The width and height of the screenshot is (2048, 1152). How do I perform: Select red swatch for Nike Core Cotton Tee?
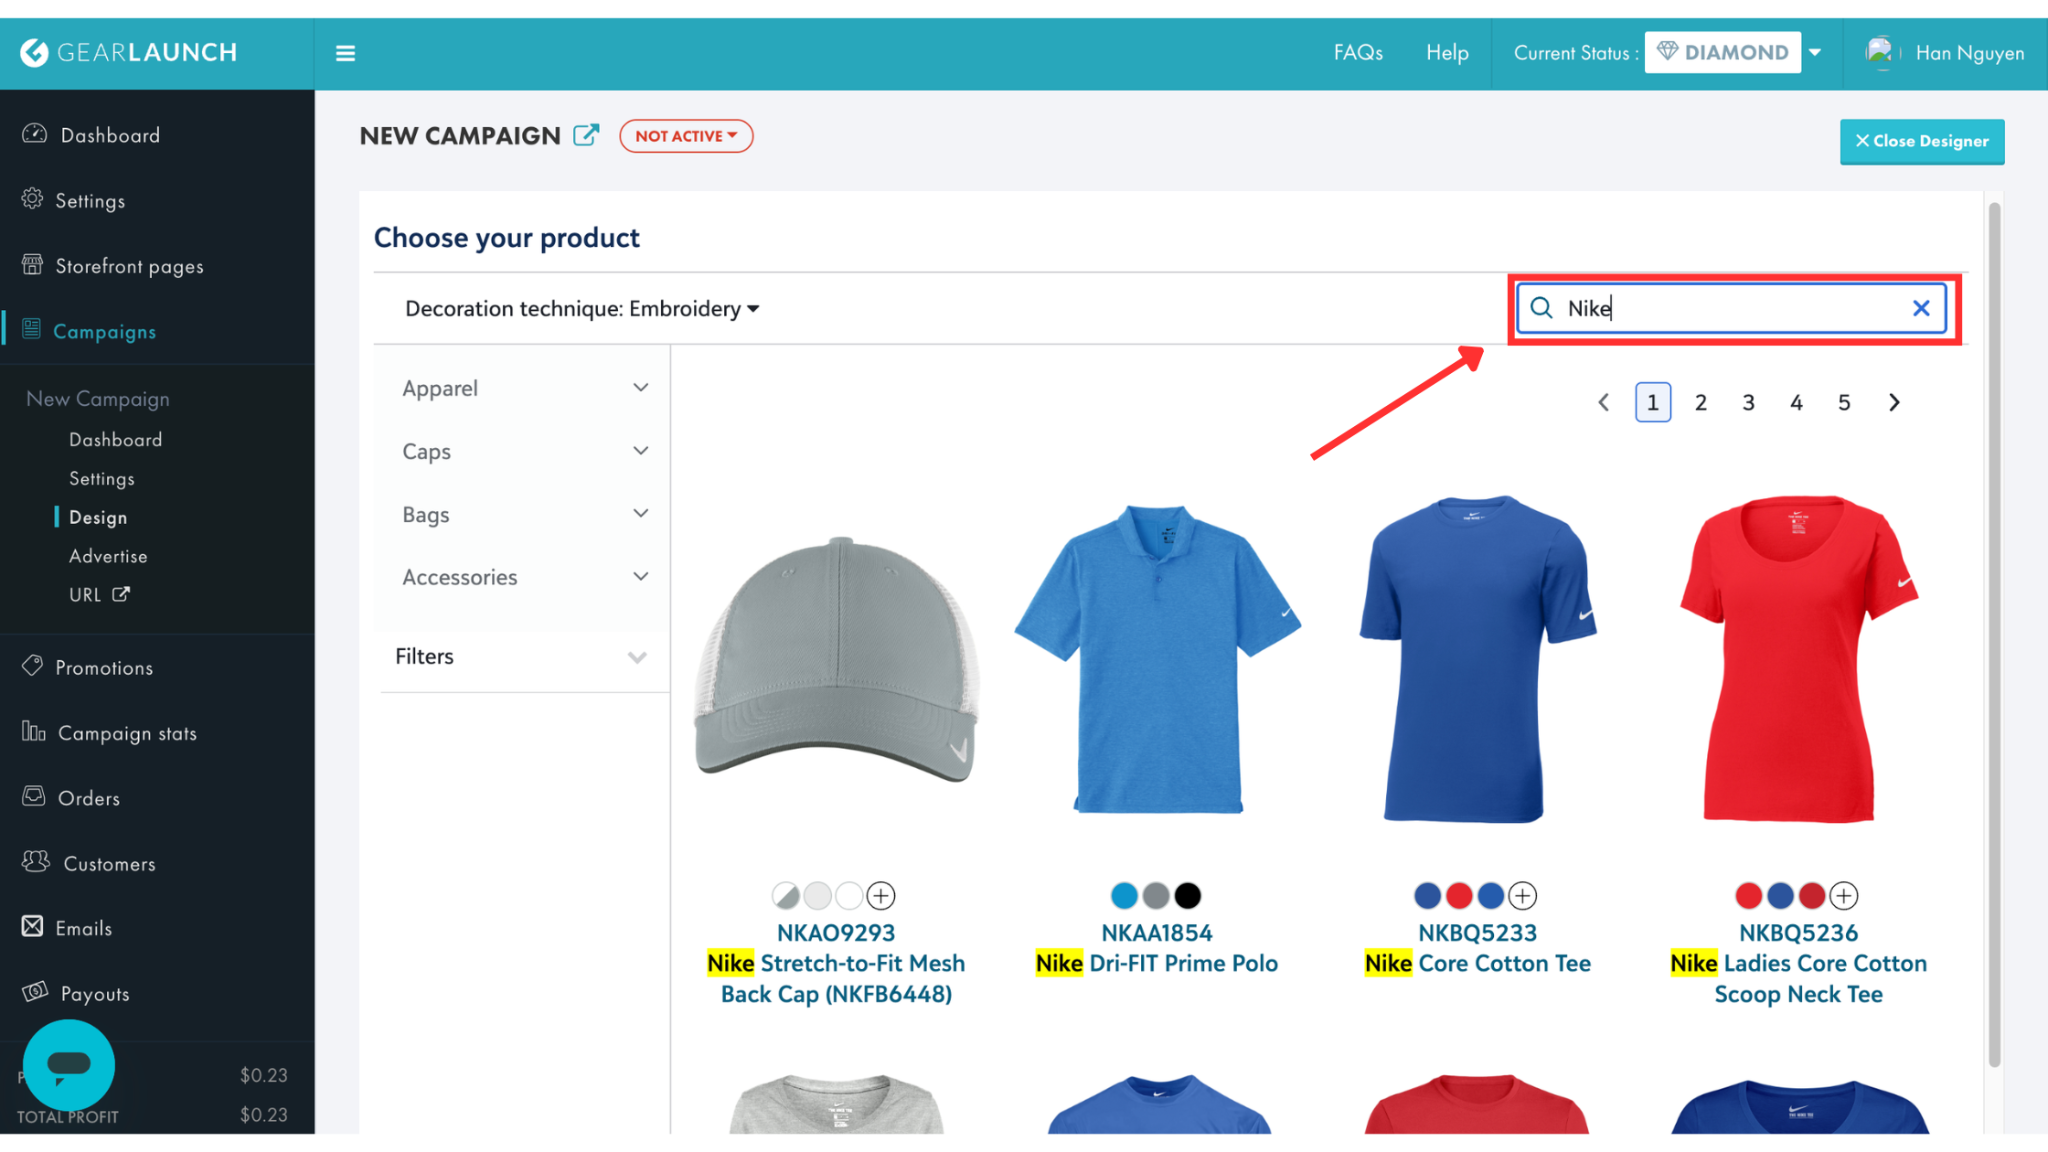click(1459, 895)
